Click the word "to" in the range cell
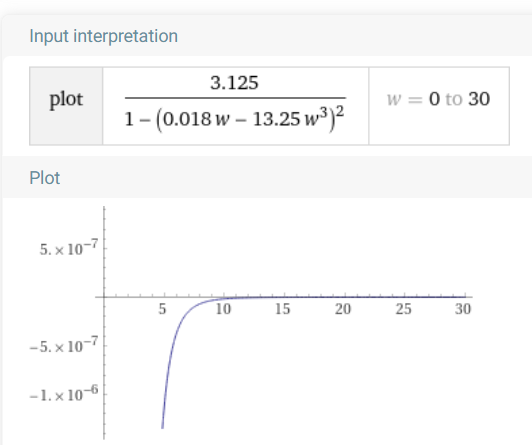Image resolution: width=532 pixels, height=445 pixels. (x=454, y=99)
